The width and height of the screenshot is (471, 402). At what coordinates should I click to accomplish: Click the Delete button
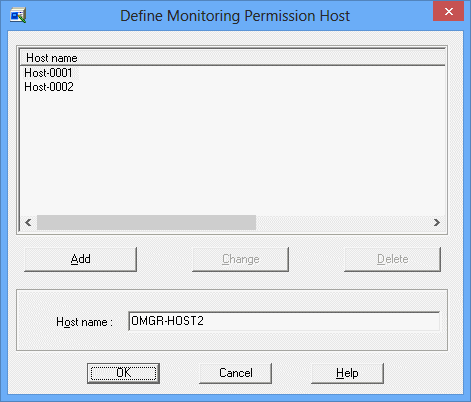[x=392, y=259]
